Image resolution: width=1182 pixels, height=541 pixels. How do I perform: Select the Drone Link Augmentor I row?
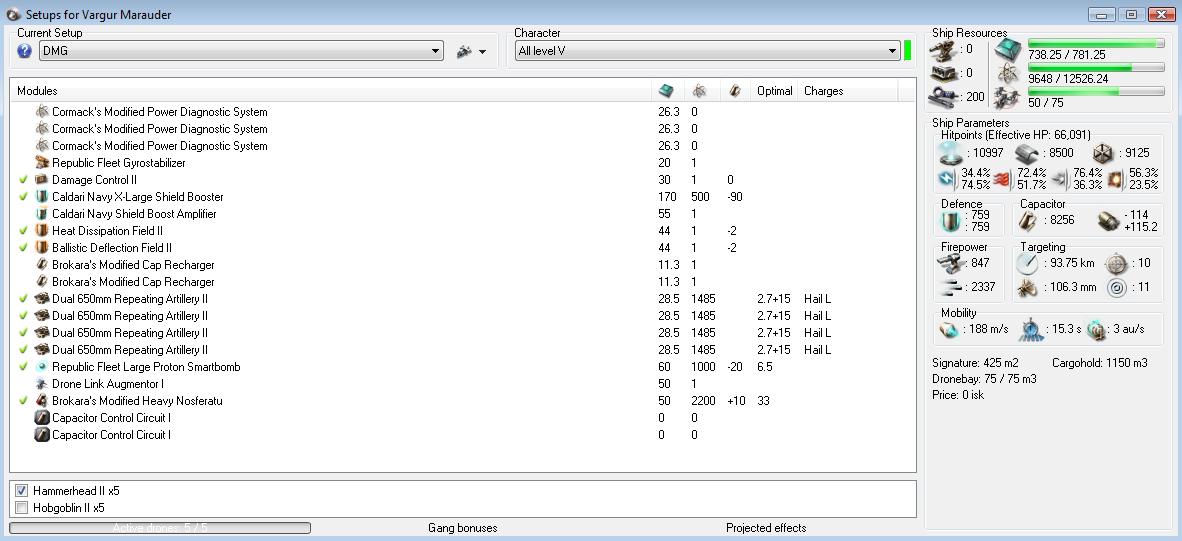[x=463, y=384]
